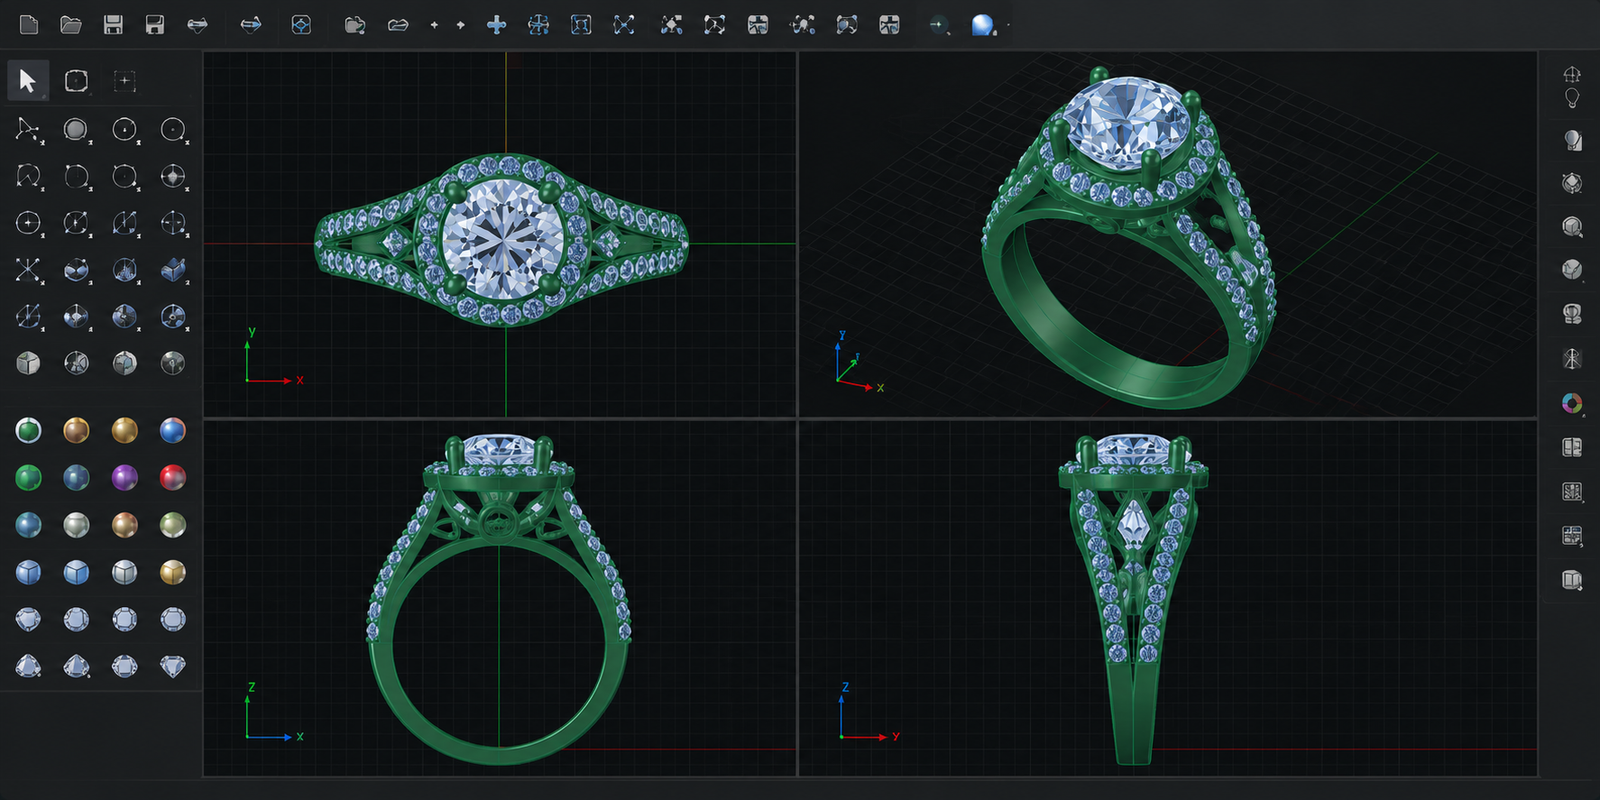Viewport: 1600px width, 800px height.
Task: Choose the rounded rectangle selection tool
Action: (76, 81)
